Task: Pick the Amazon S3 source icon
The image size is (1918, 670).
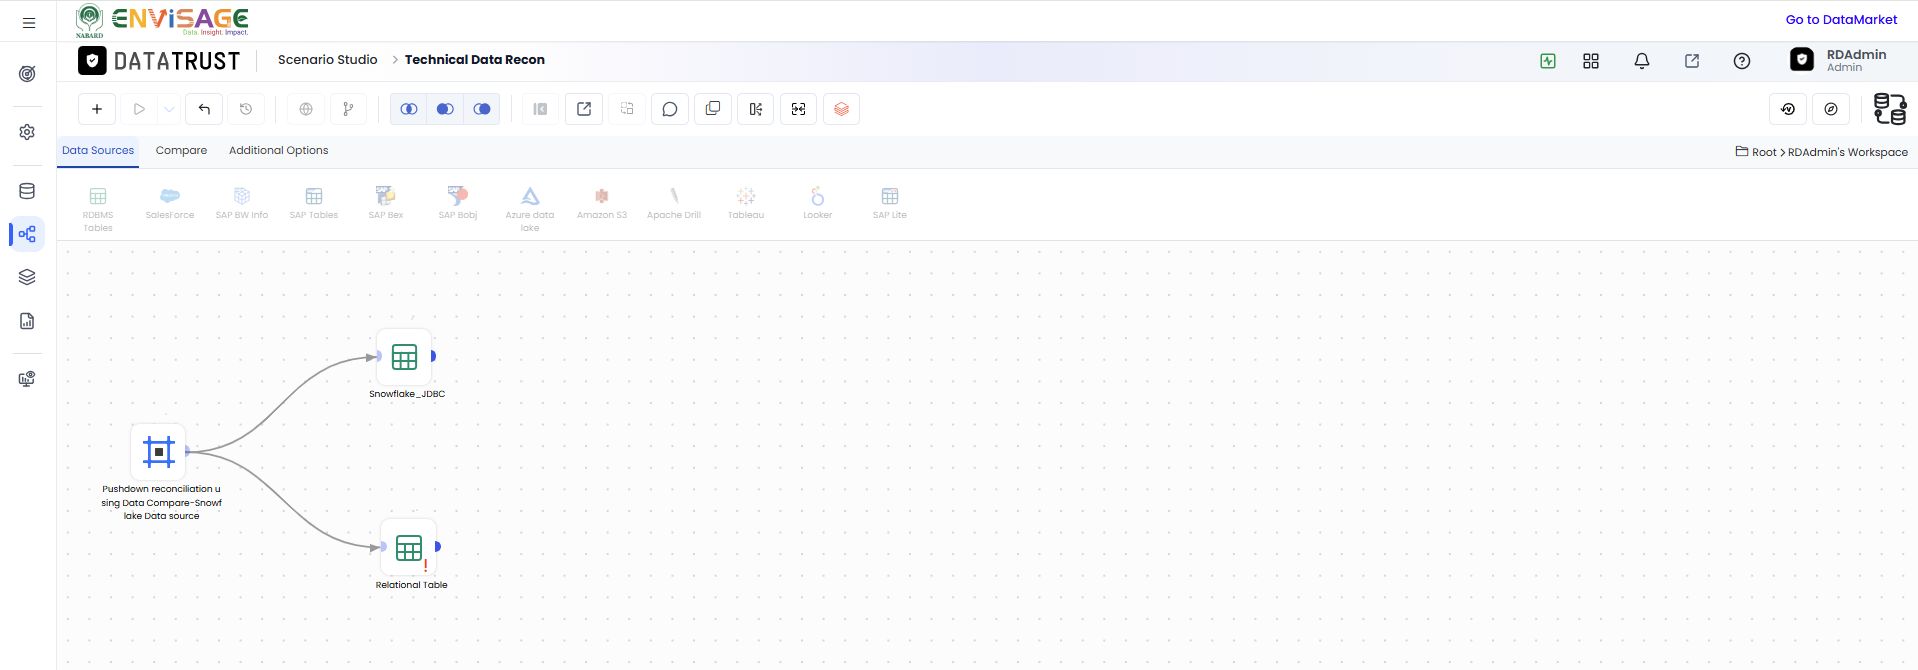Action: click(x=602, y=203)
